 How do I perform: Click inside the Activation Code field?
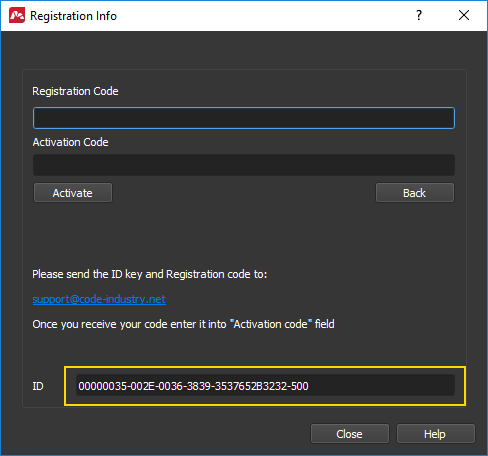tap(244, 165)
